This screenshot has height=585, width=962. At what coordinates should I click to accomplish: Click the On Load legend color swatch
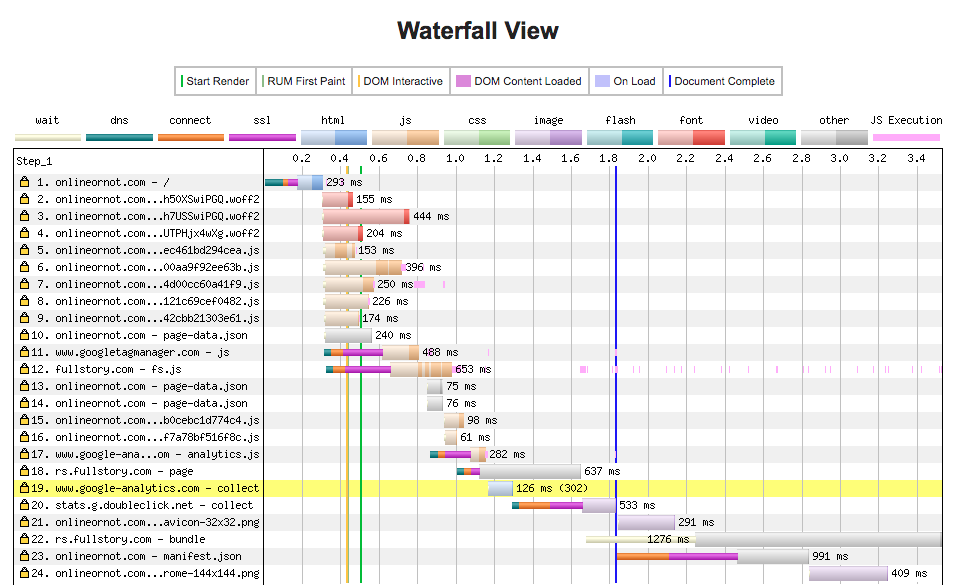coord(602,81)
